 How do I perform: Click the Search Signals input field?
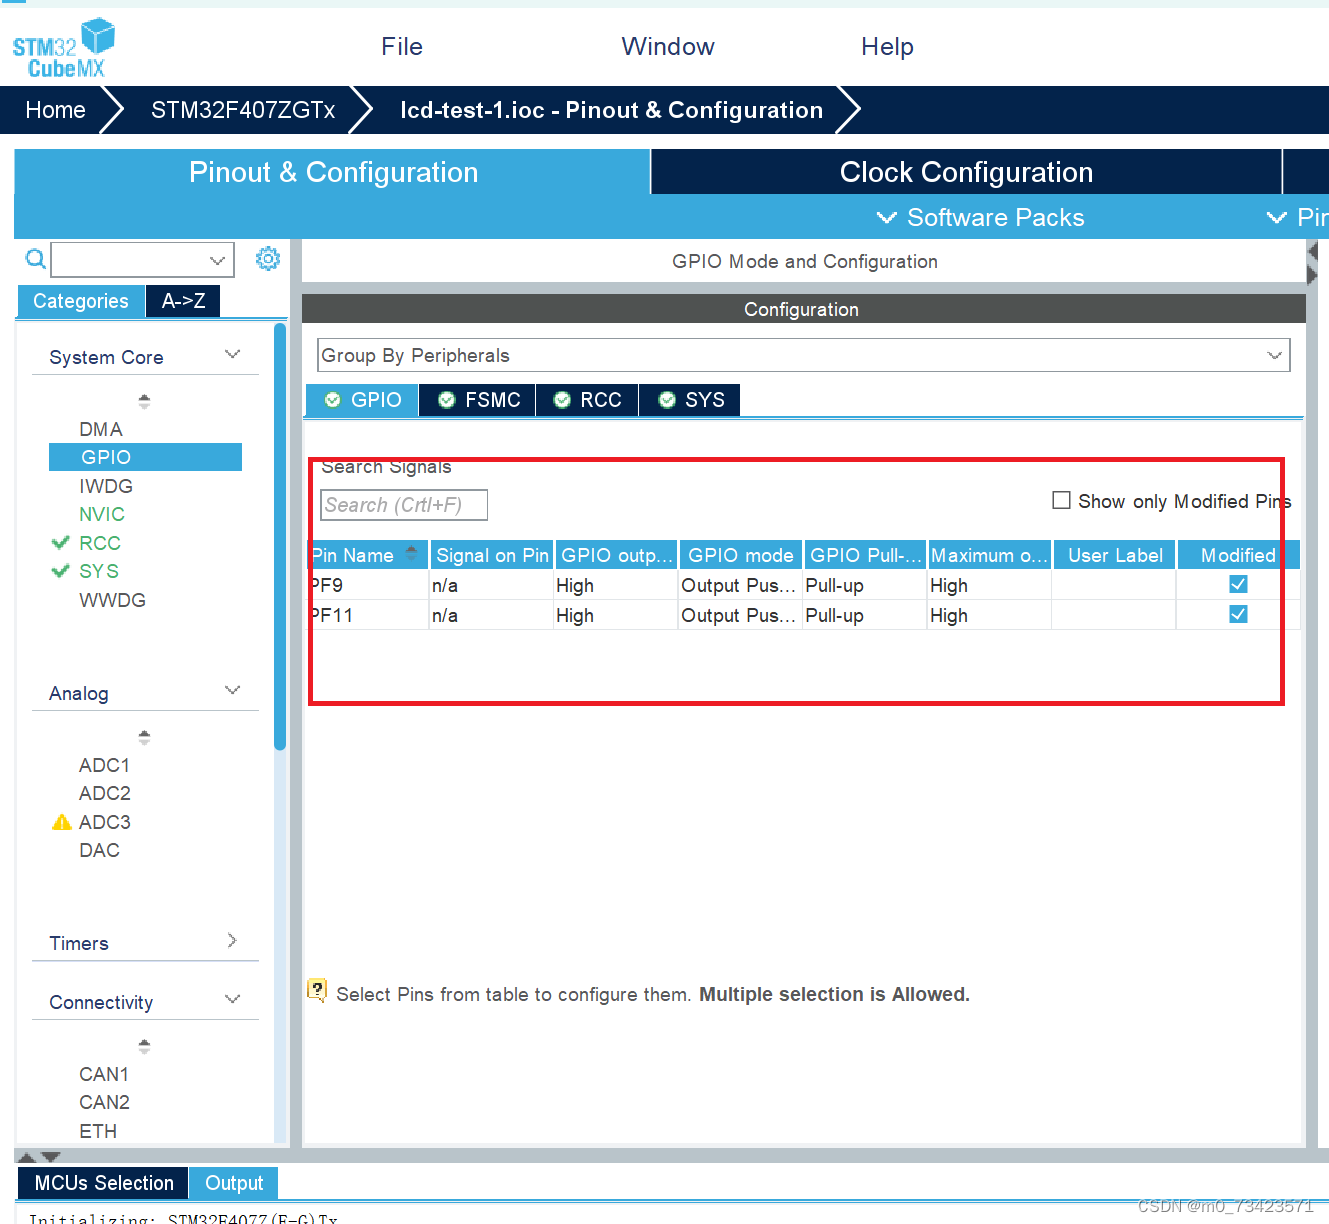tap(404, 505)
